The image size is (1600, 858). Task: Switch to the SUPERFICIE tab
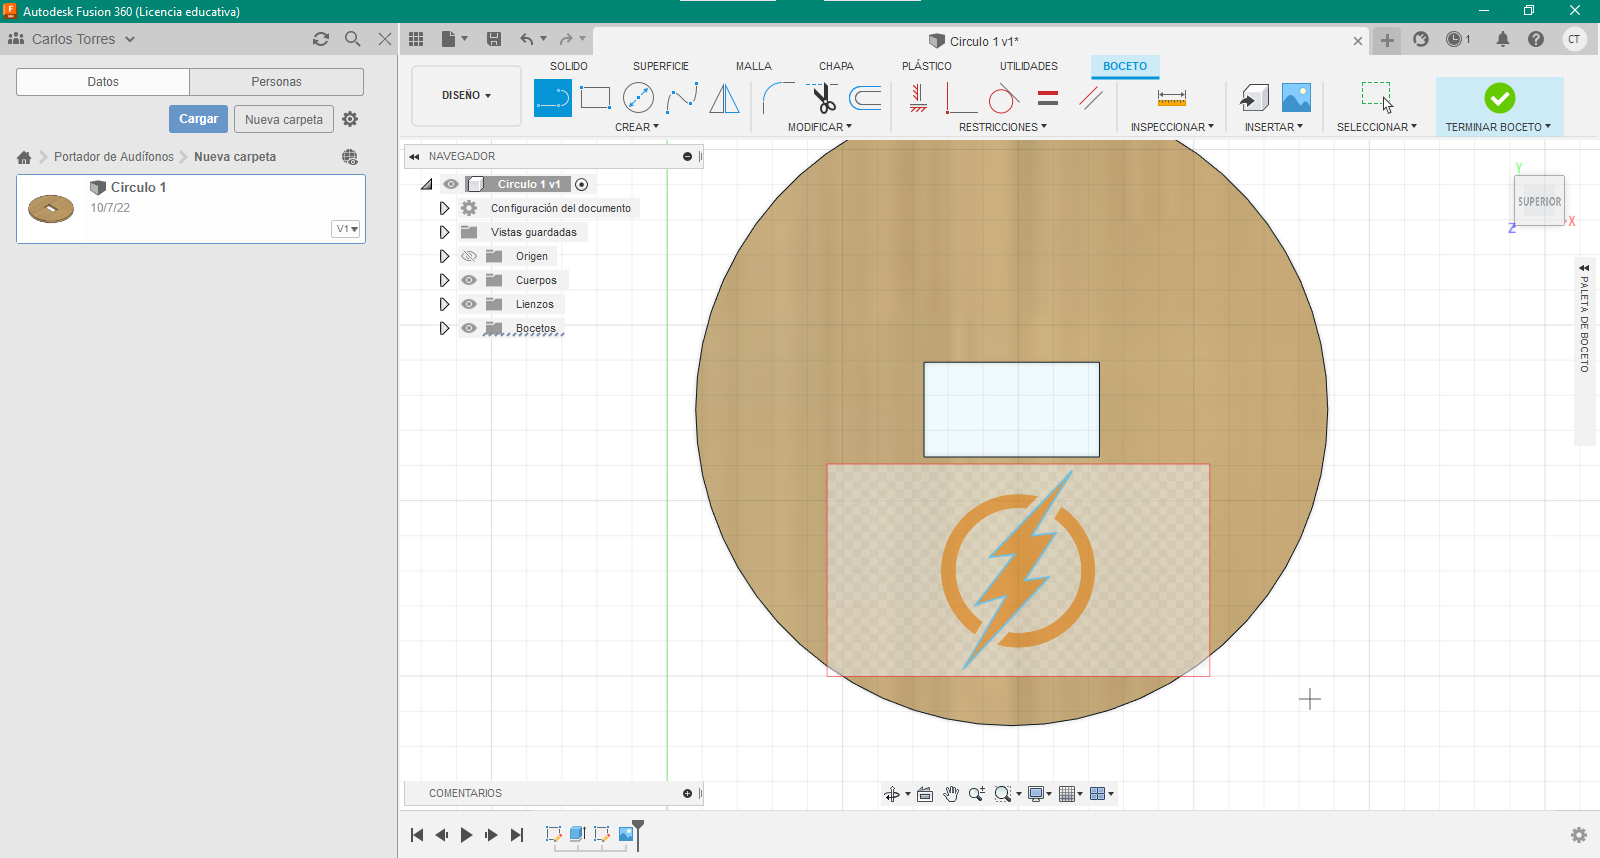pos(660,66)
